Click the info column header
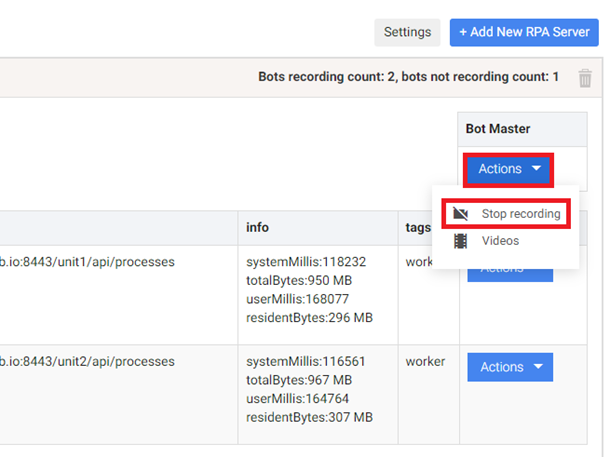Viewport: 610px width, 457px height. click(x=257, y=227)
